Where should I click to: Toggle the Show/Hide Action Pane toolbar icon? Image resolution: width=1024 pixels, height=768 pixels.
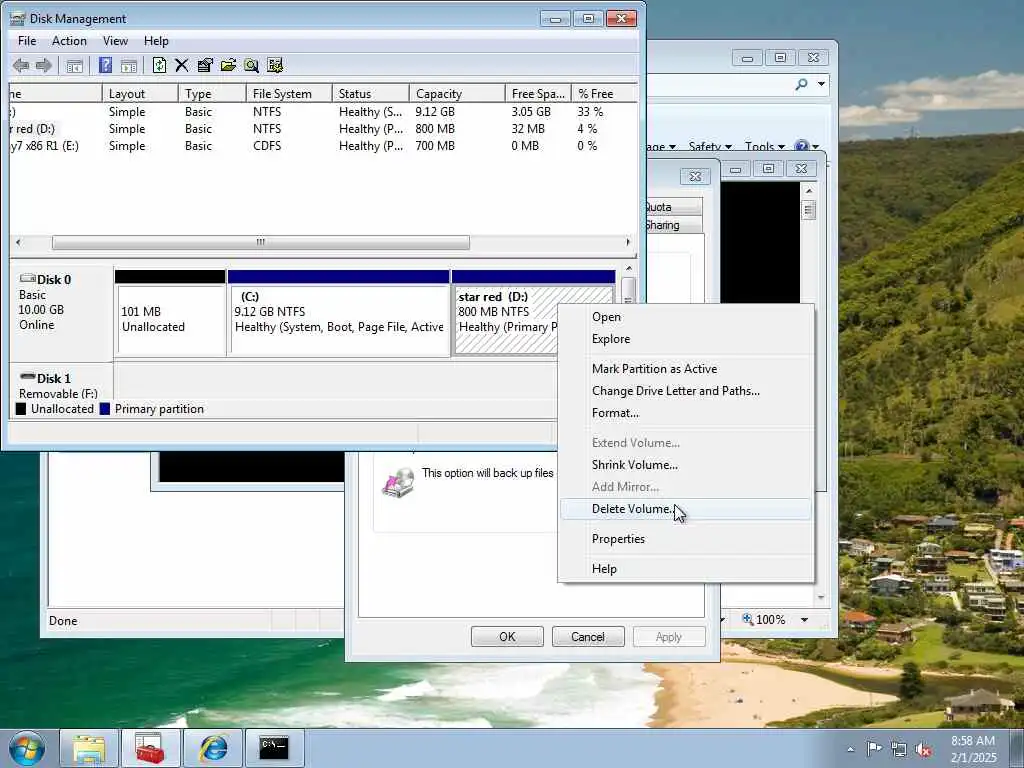(129, 65)
